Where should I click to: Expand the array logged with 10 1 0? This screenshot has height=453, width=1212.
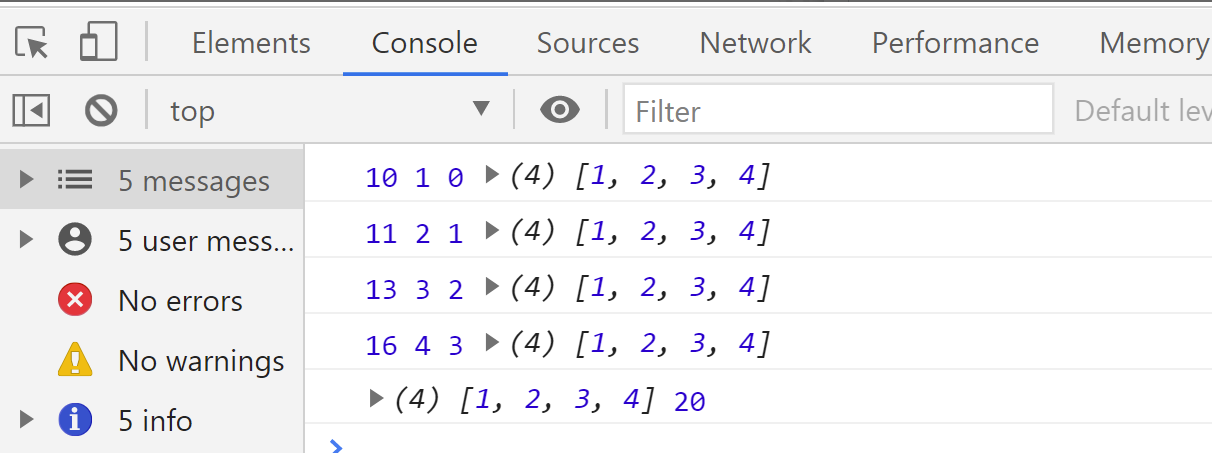[x=491, y=175]
